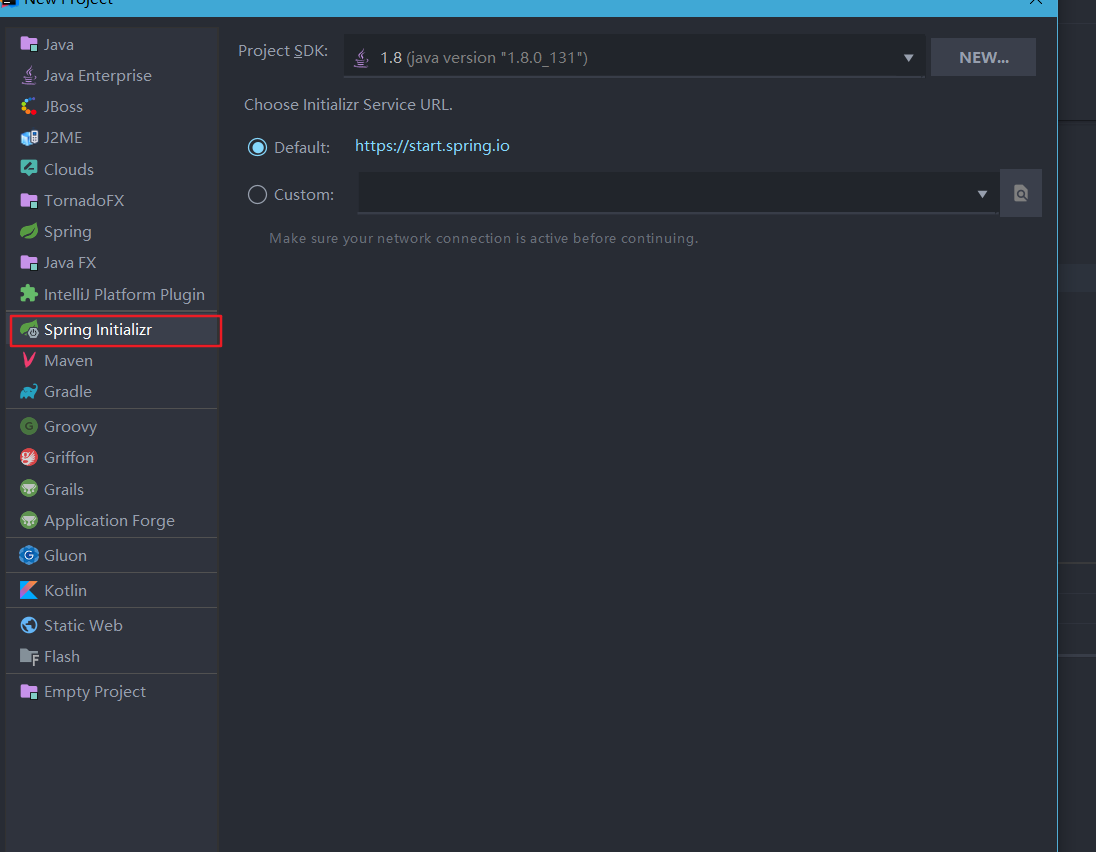Select Java FX label in the list
Screen dimensions: 1096x852
pyautogui.click(x=70, y=263)
